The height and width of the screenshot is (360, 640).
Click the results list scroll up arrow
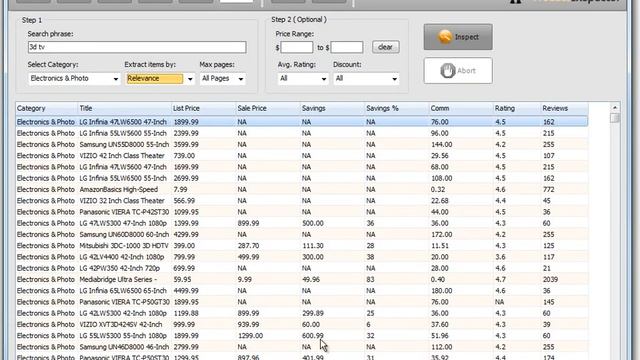[x=615, y=107]
